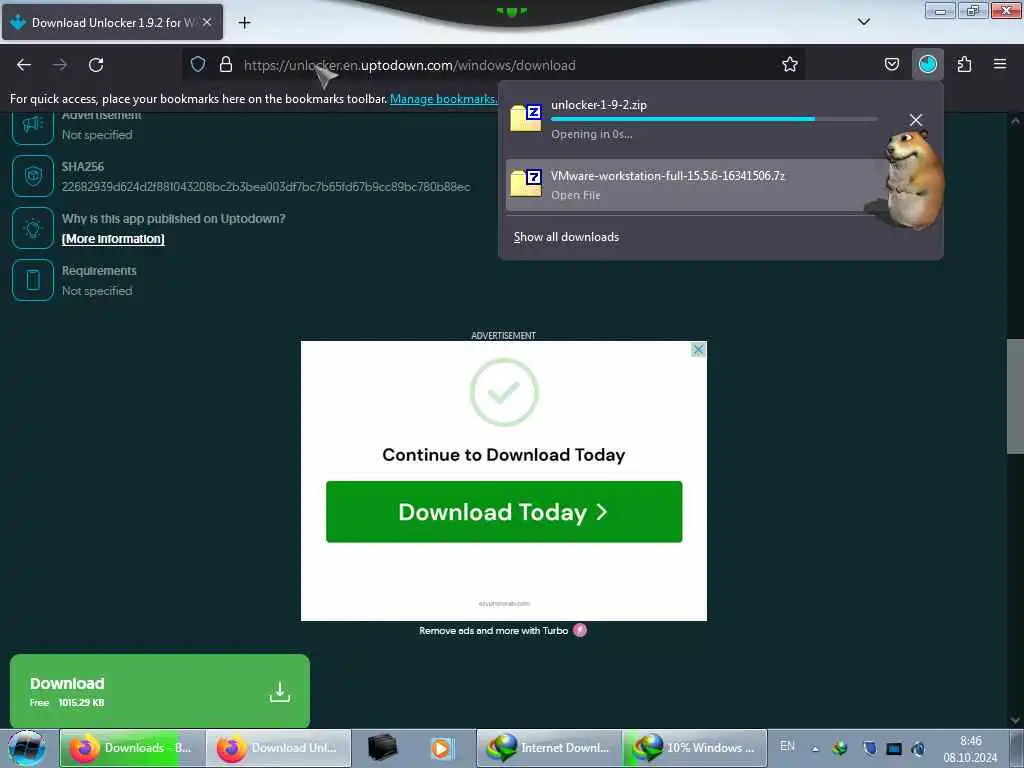
Task: Open the Firefox hamburger menu
Action: (x=1000, y=64)
